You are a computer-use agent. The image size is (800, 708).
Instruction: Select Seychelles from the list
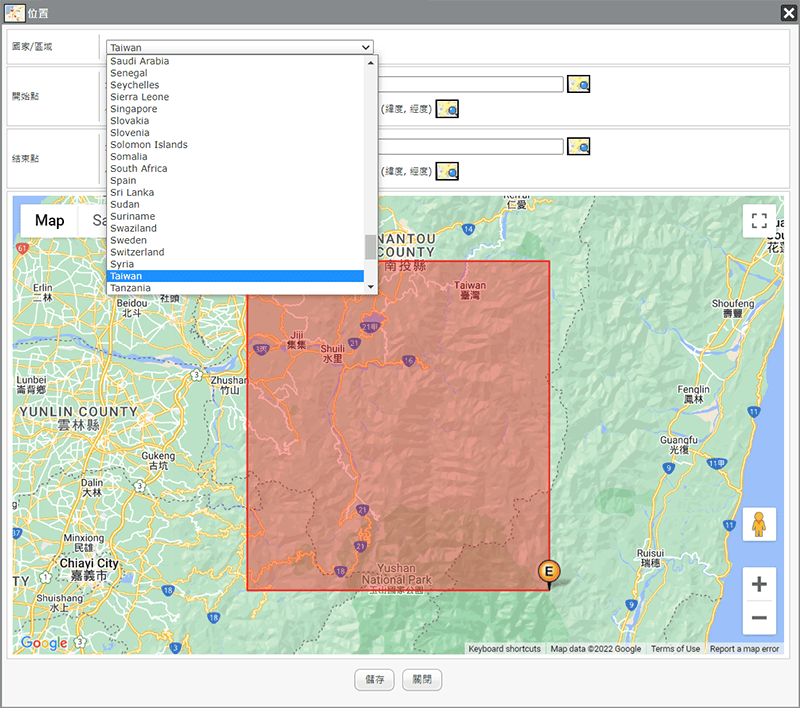pyautogui.click(x=236, y=85)
